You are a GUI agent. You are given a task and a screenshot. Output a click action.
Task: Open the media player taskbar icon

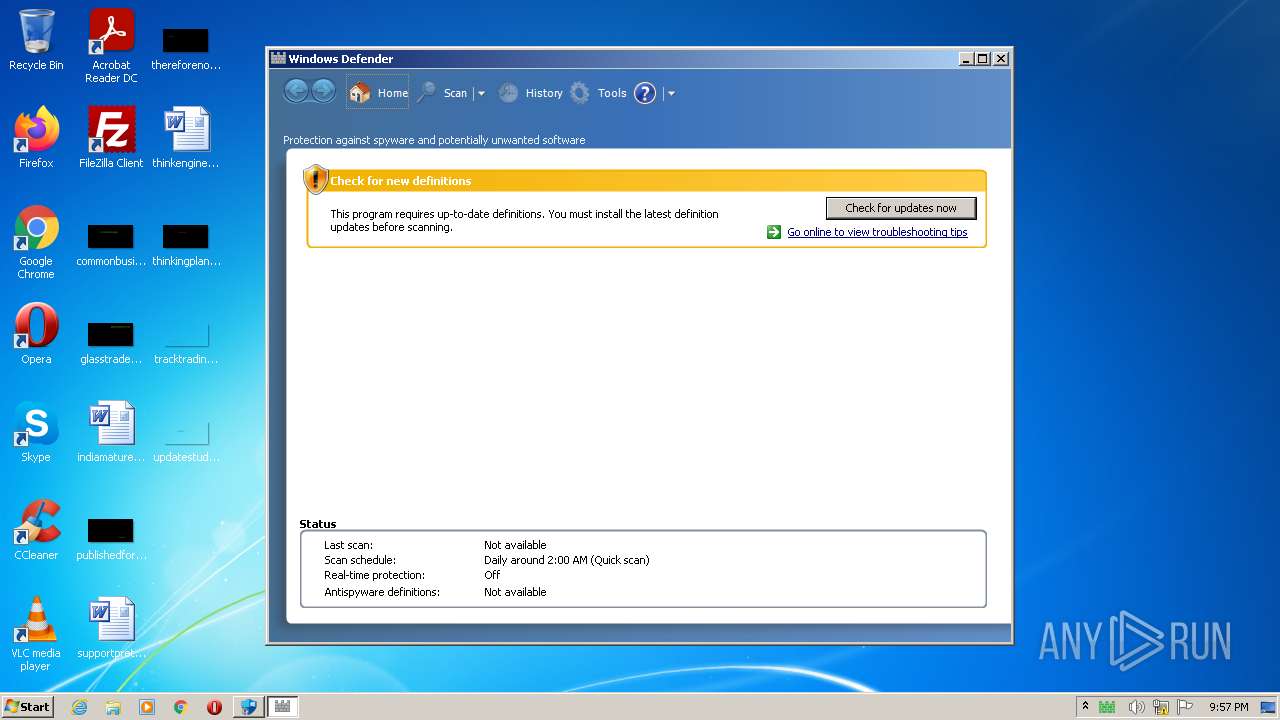pyautogui.click(x=147, y=707)
